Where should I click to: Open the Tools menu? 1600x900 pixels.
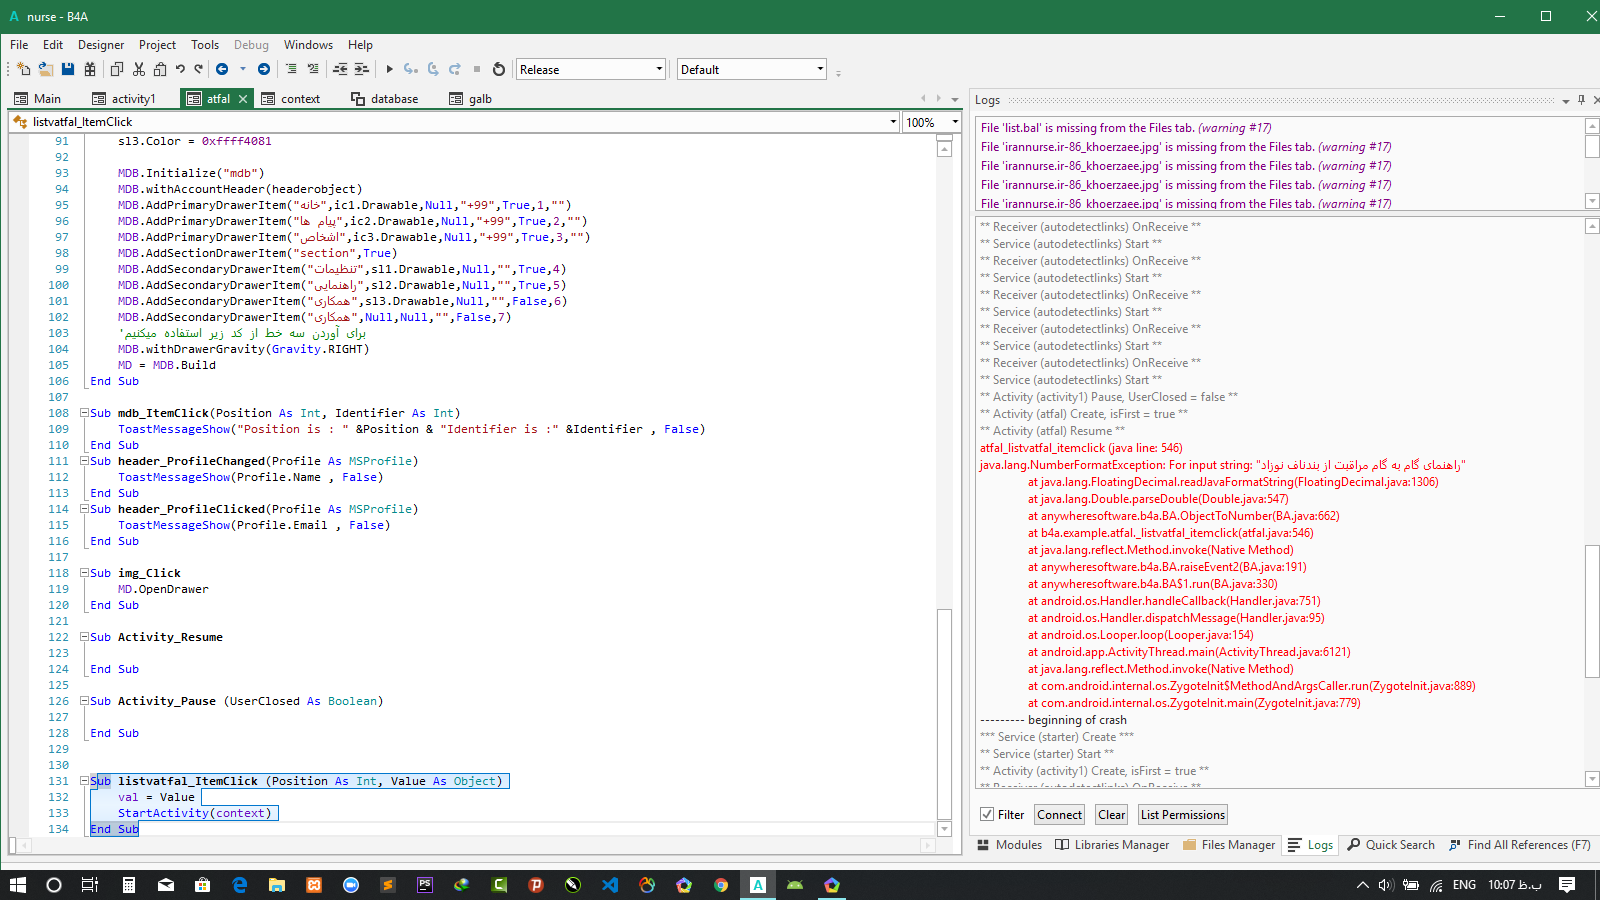click(204, 44)
